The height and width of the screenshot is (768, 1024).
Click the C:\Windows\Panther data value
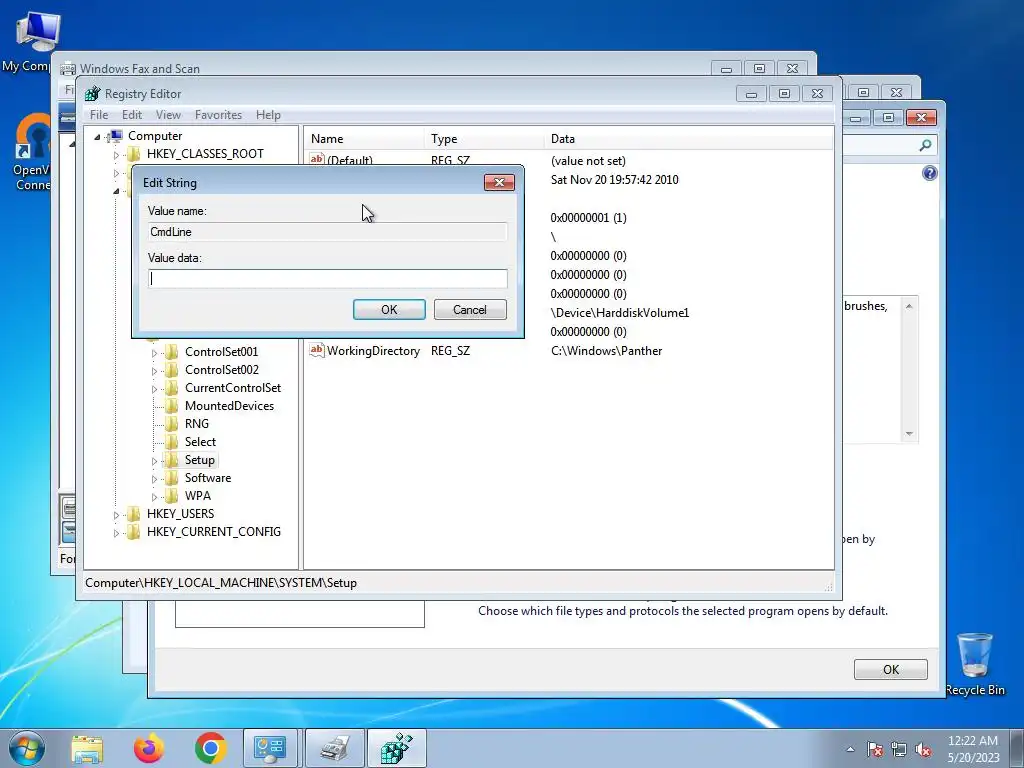(x=606, y=351)
